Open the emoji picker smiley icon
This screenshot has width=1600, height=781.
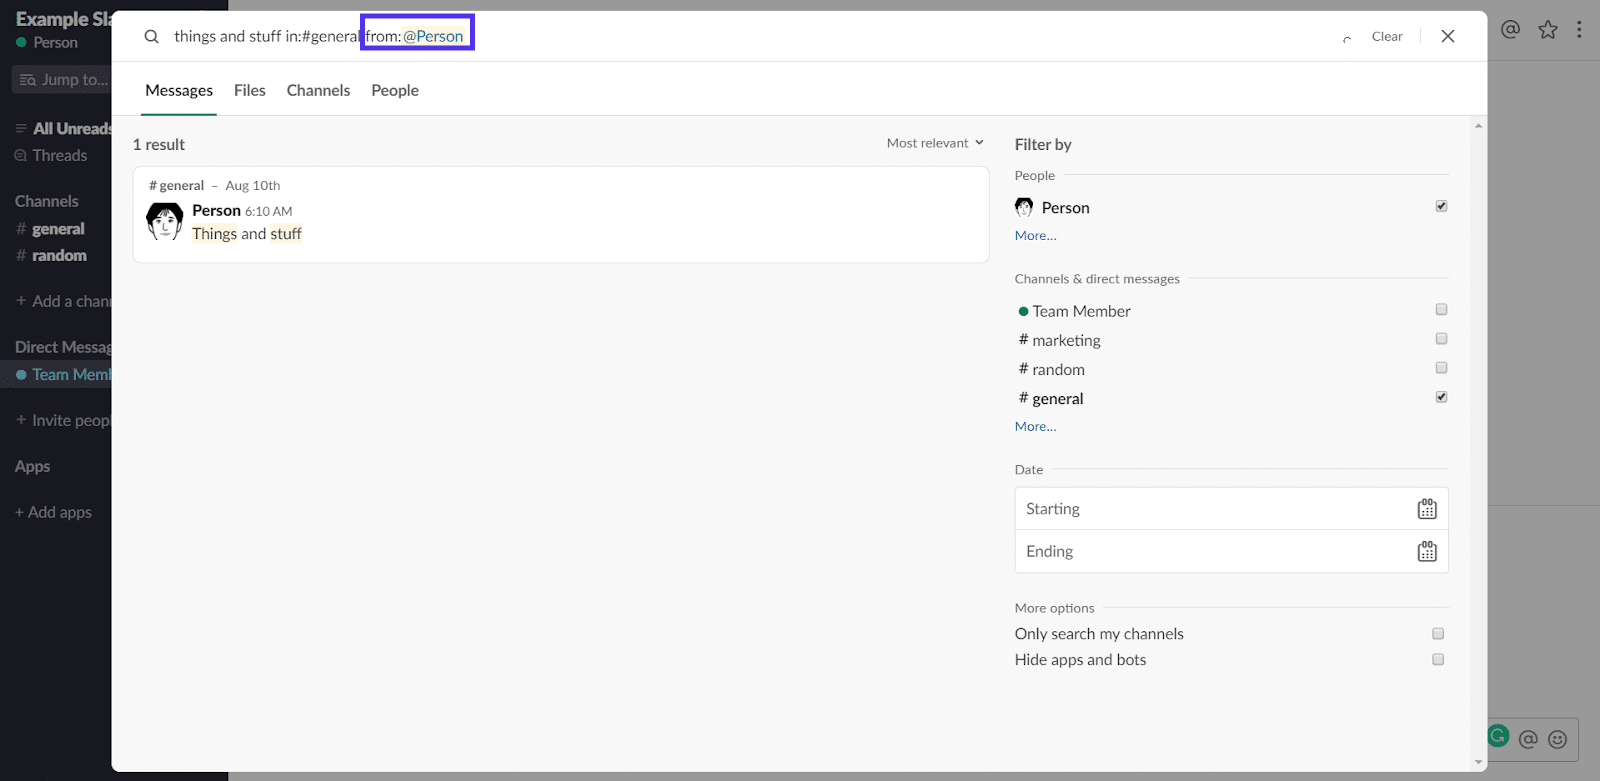point(1557,739)
